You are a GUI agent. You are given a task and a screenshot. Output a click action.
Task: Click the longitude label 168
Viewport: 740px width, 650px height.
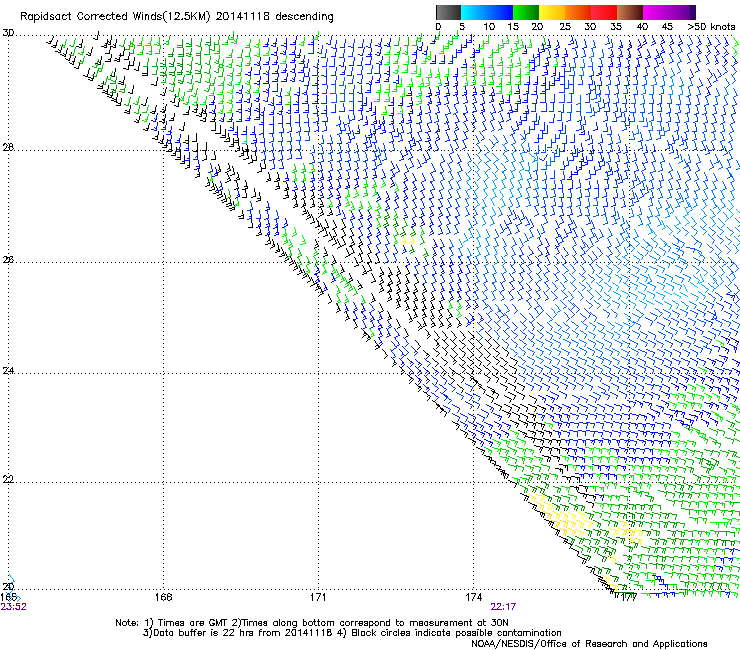click(x=163, y=597)
